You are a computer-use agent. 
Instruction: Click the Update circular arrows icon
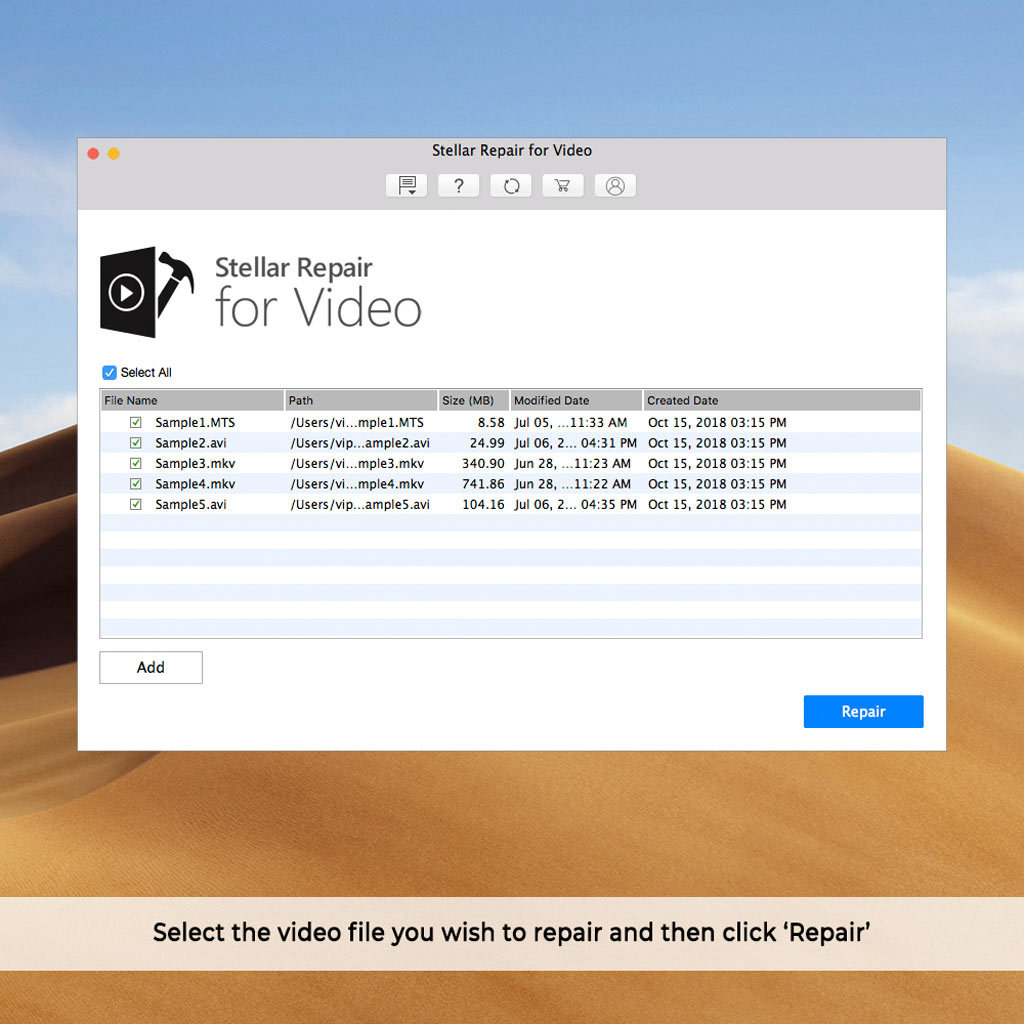point(511,185)
